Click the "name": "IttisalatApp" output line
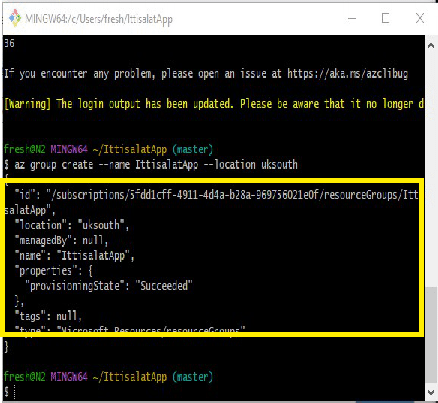The height and width of the screenshot is (403, 438). 74,256
